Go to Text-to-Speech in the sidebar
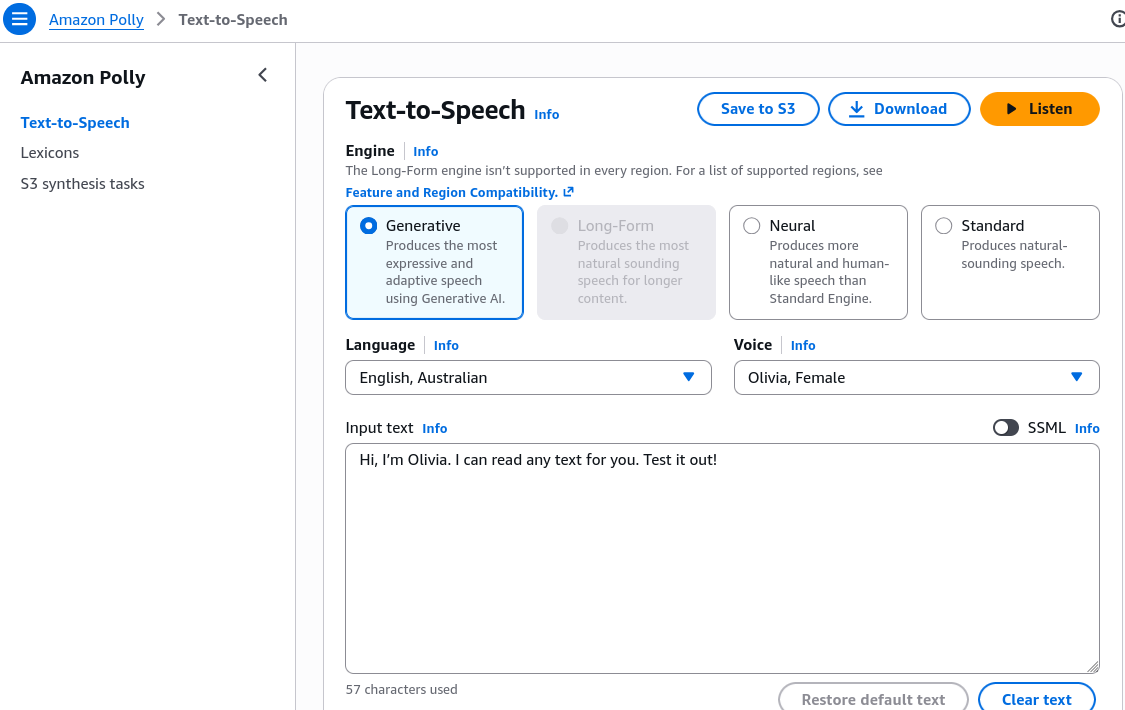The image size is (1125, 710). point(75,123)
